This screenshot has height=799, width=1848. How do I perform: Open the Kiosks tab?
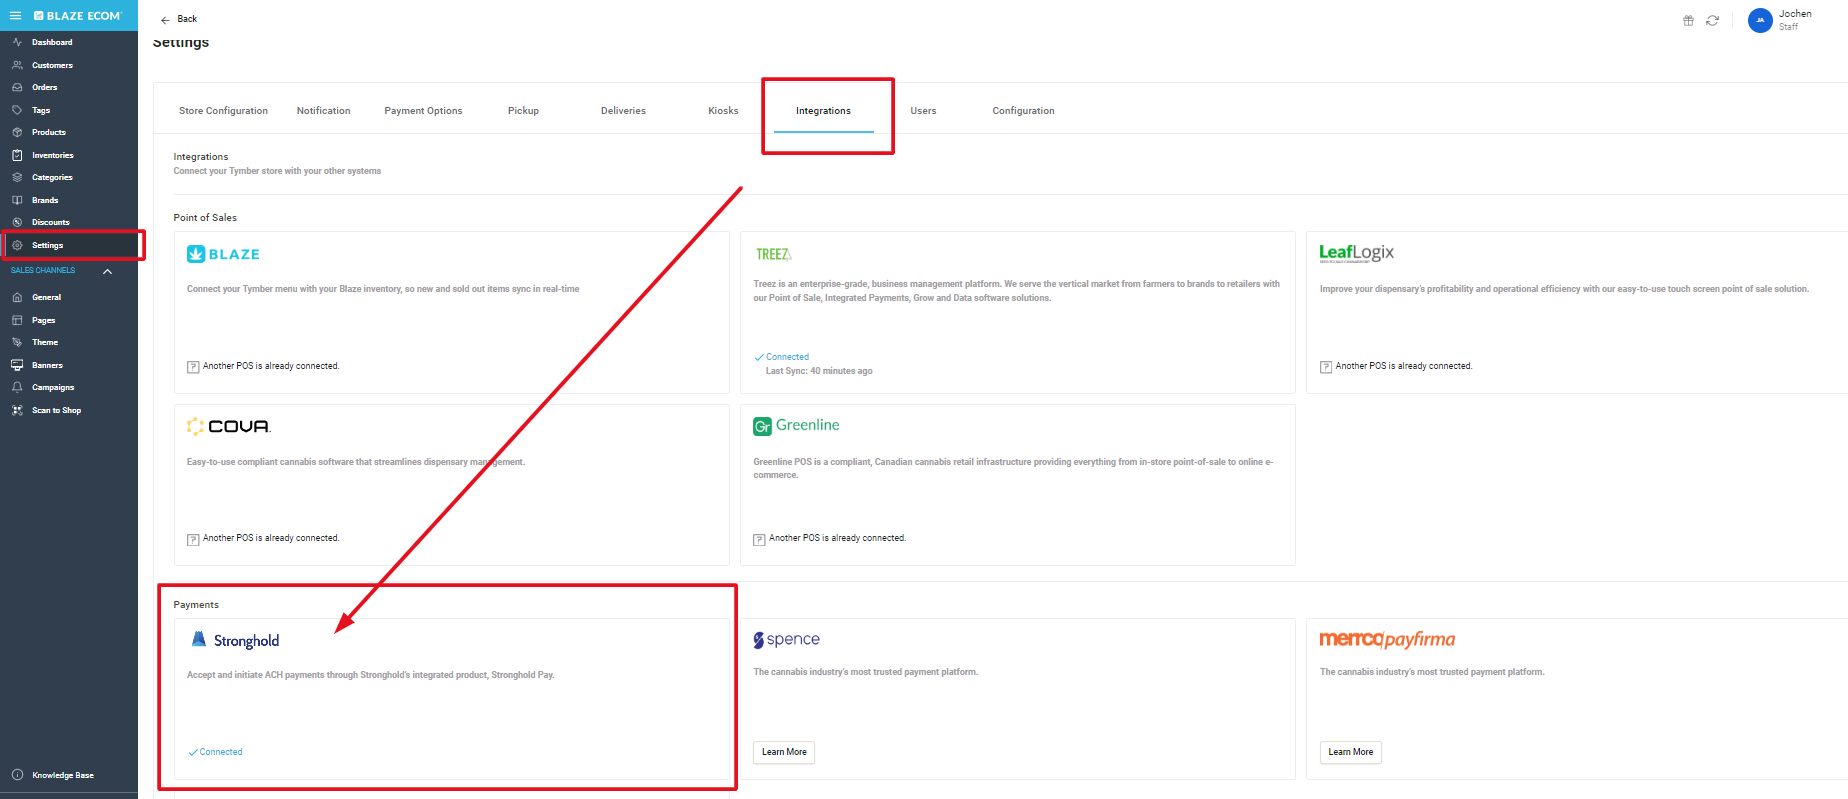(723, 111)
